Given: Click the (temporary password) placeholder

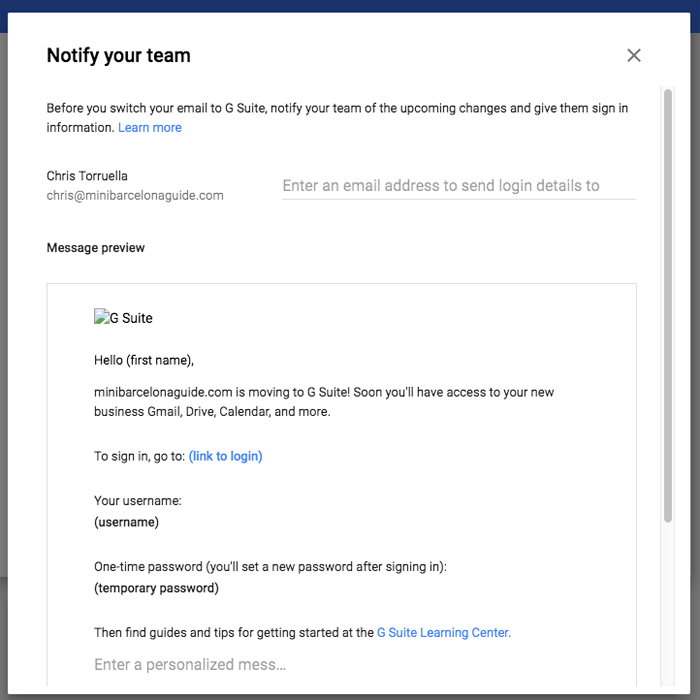Looking at the screenshot, I should click(x=156, y=588).
